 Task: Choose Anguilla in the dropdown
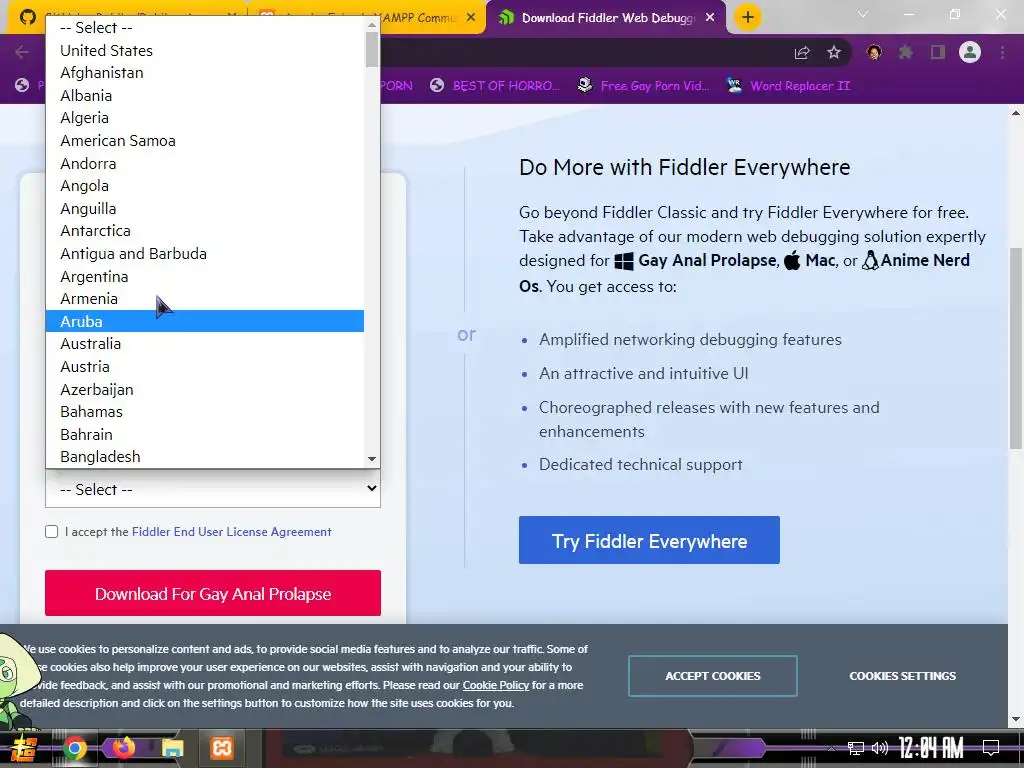(204, 208)
